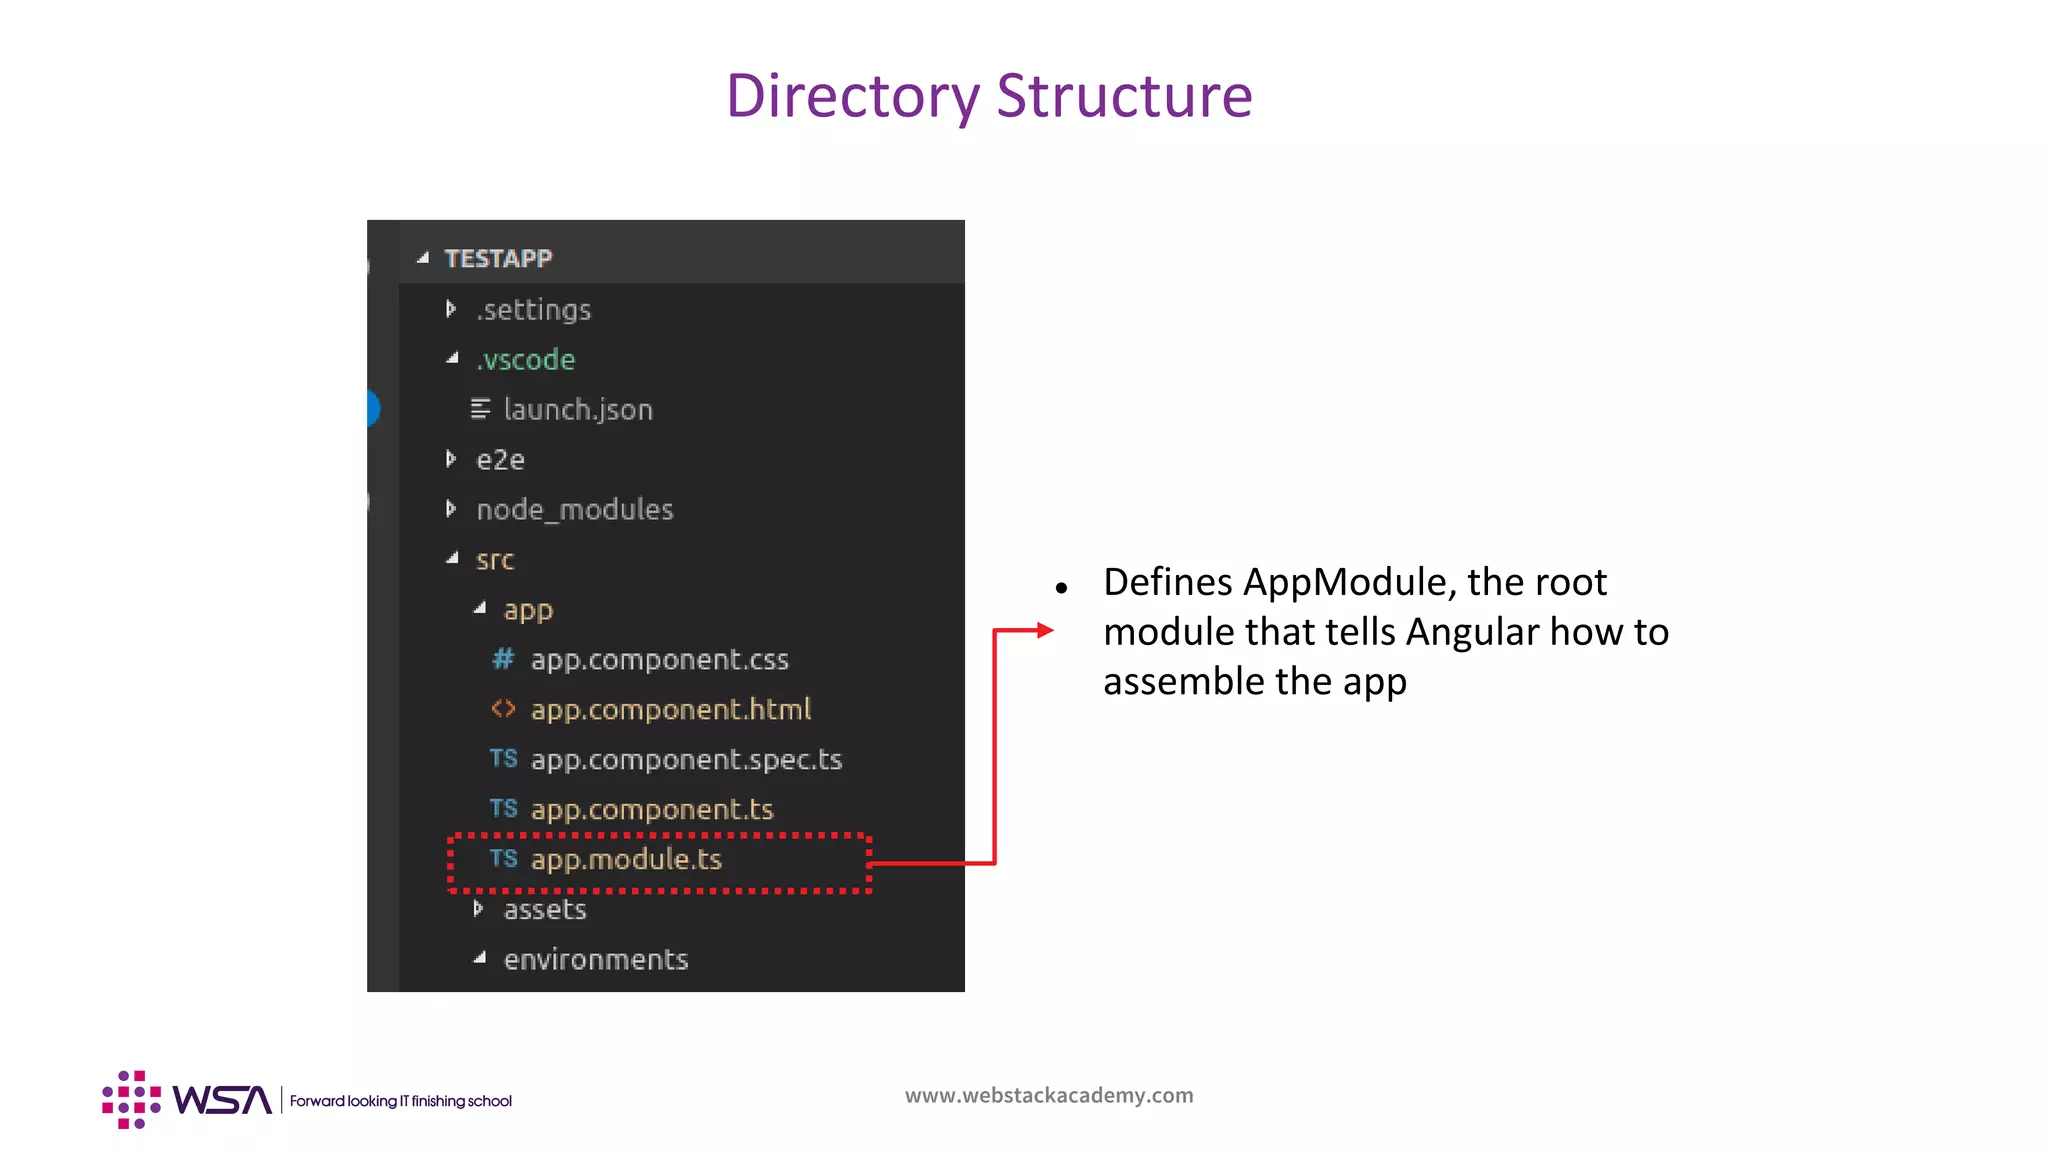
Task: Click the TS icon next to app.module.ts
Action: pyautogui.click(x=503, y=859)
